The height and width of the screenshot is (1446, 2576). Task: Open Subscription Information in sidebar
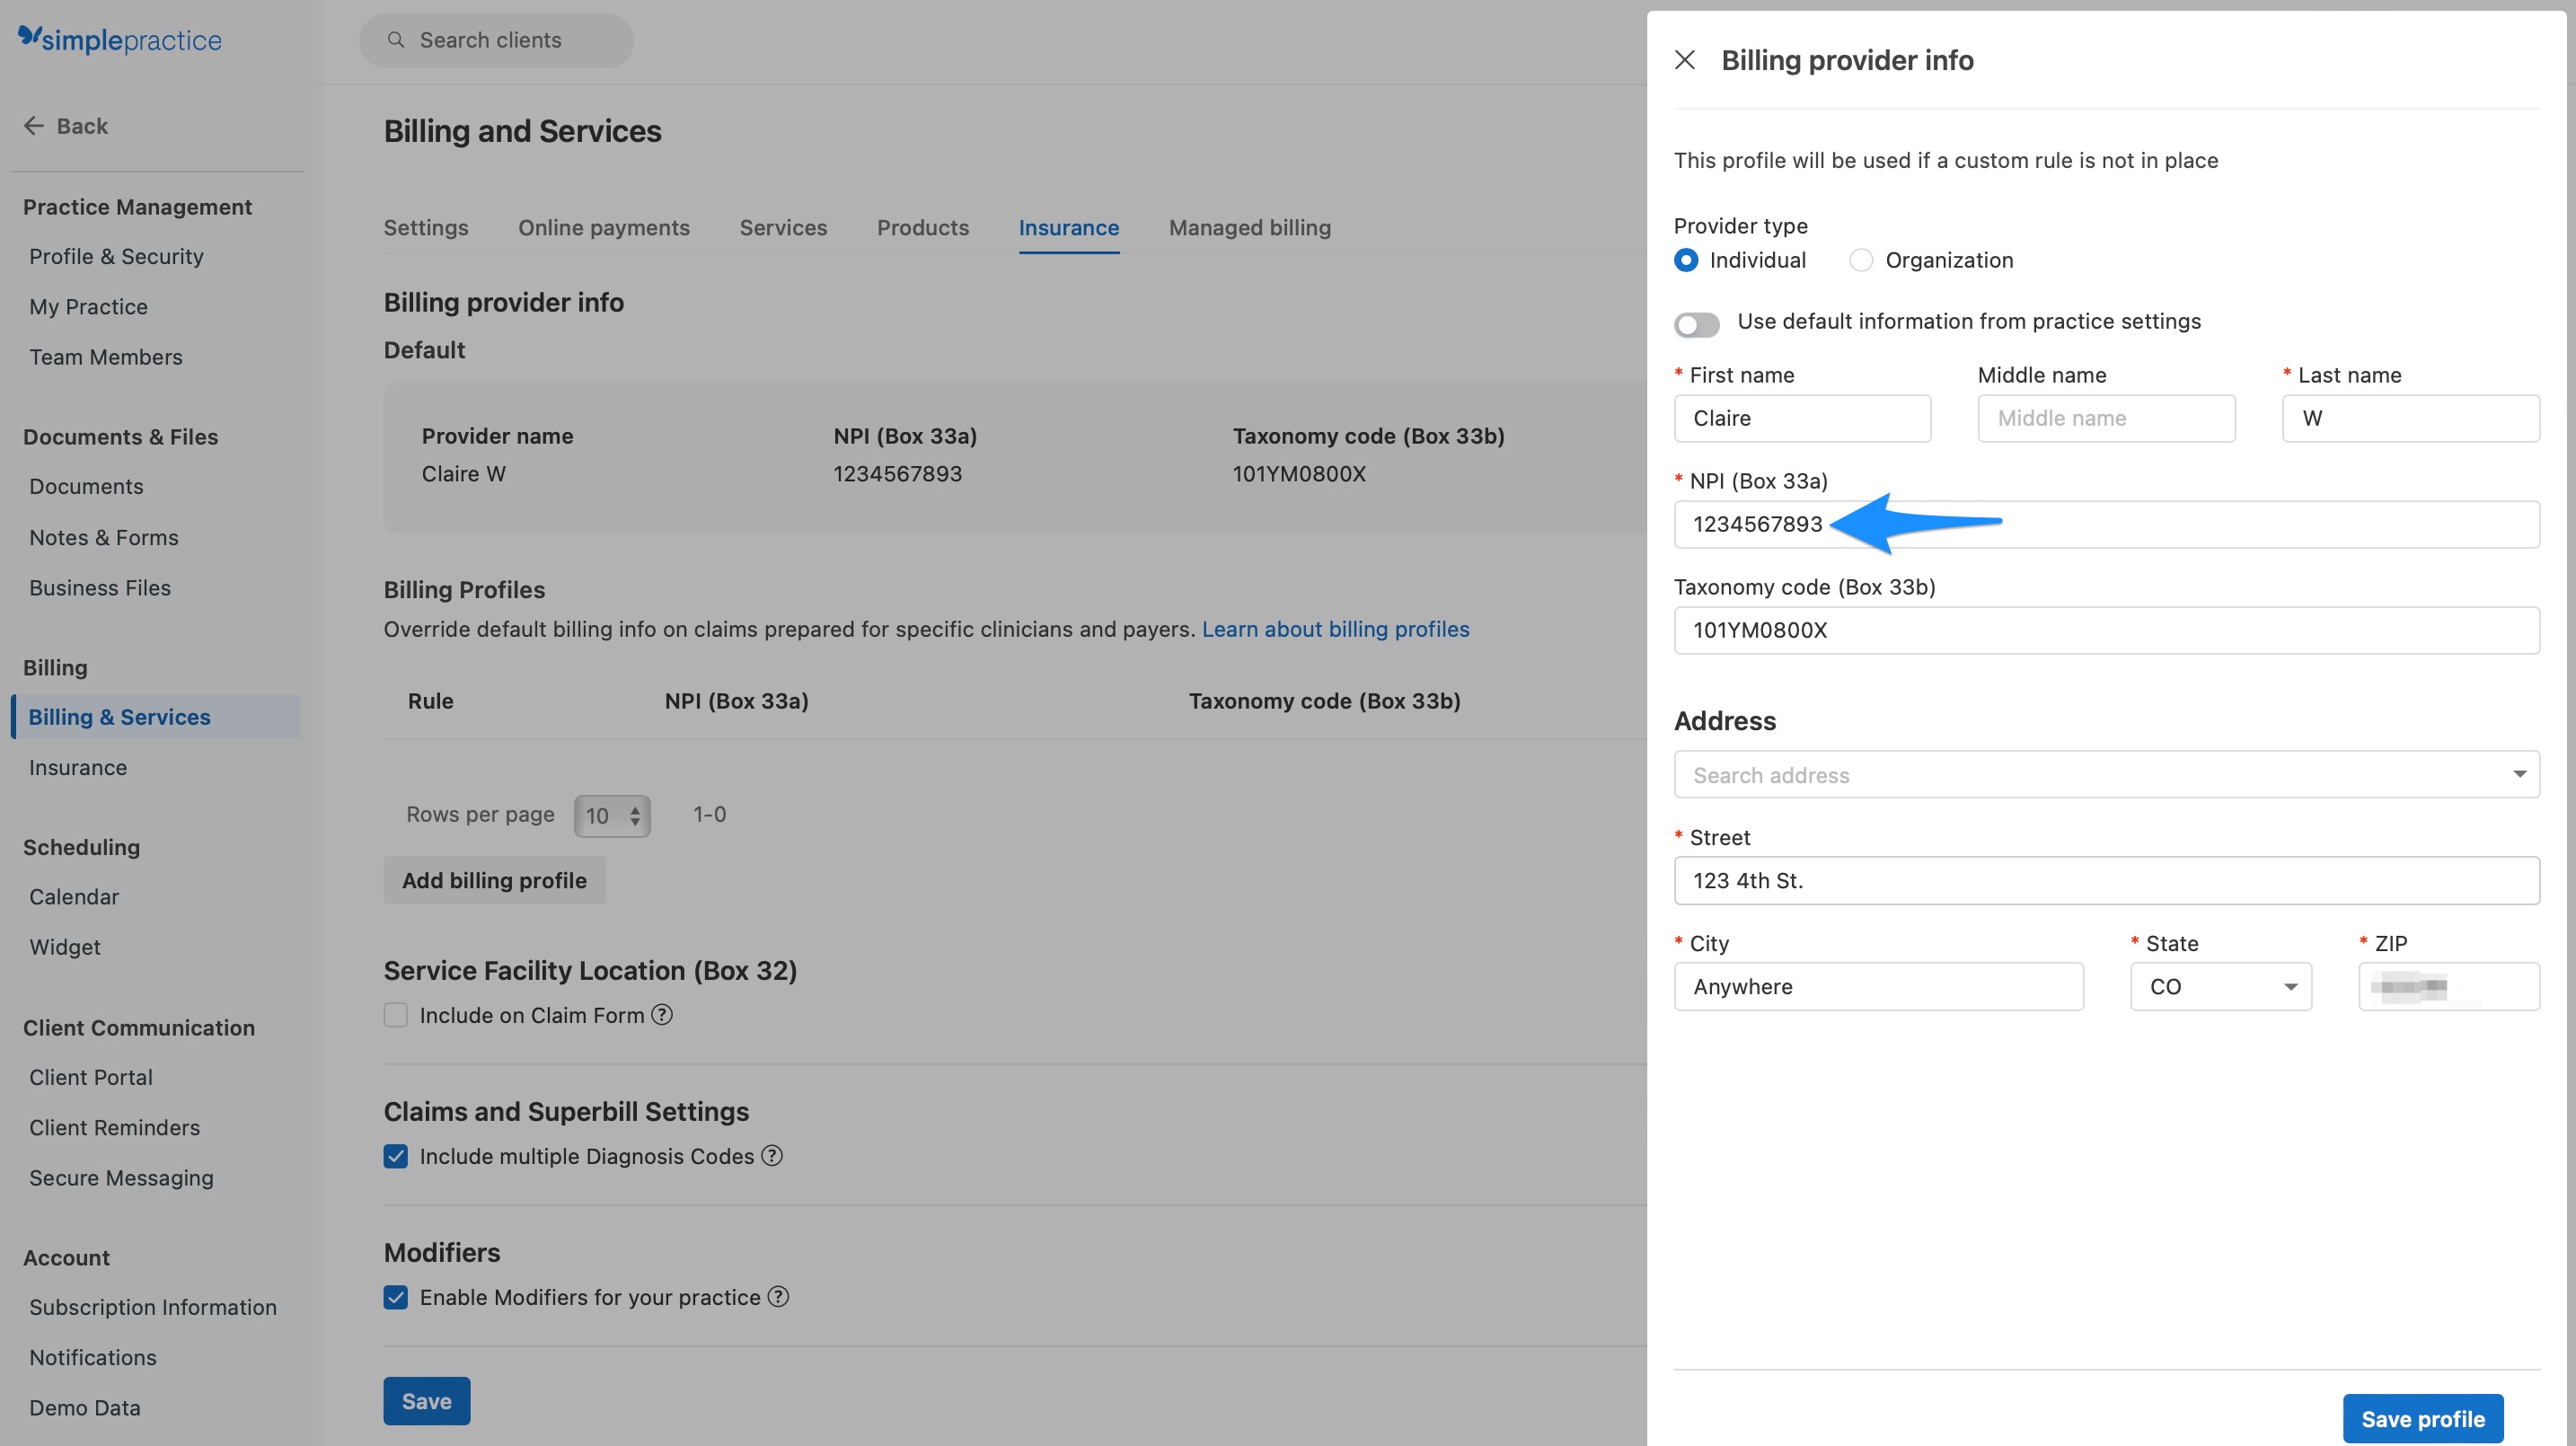point(153,1307)
